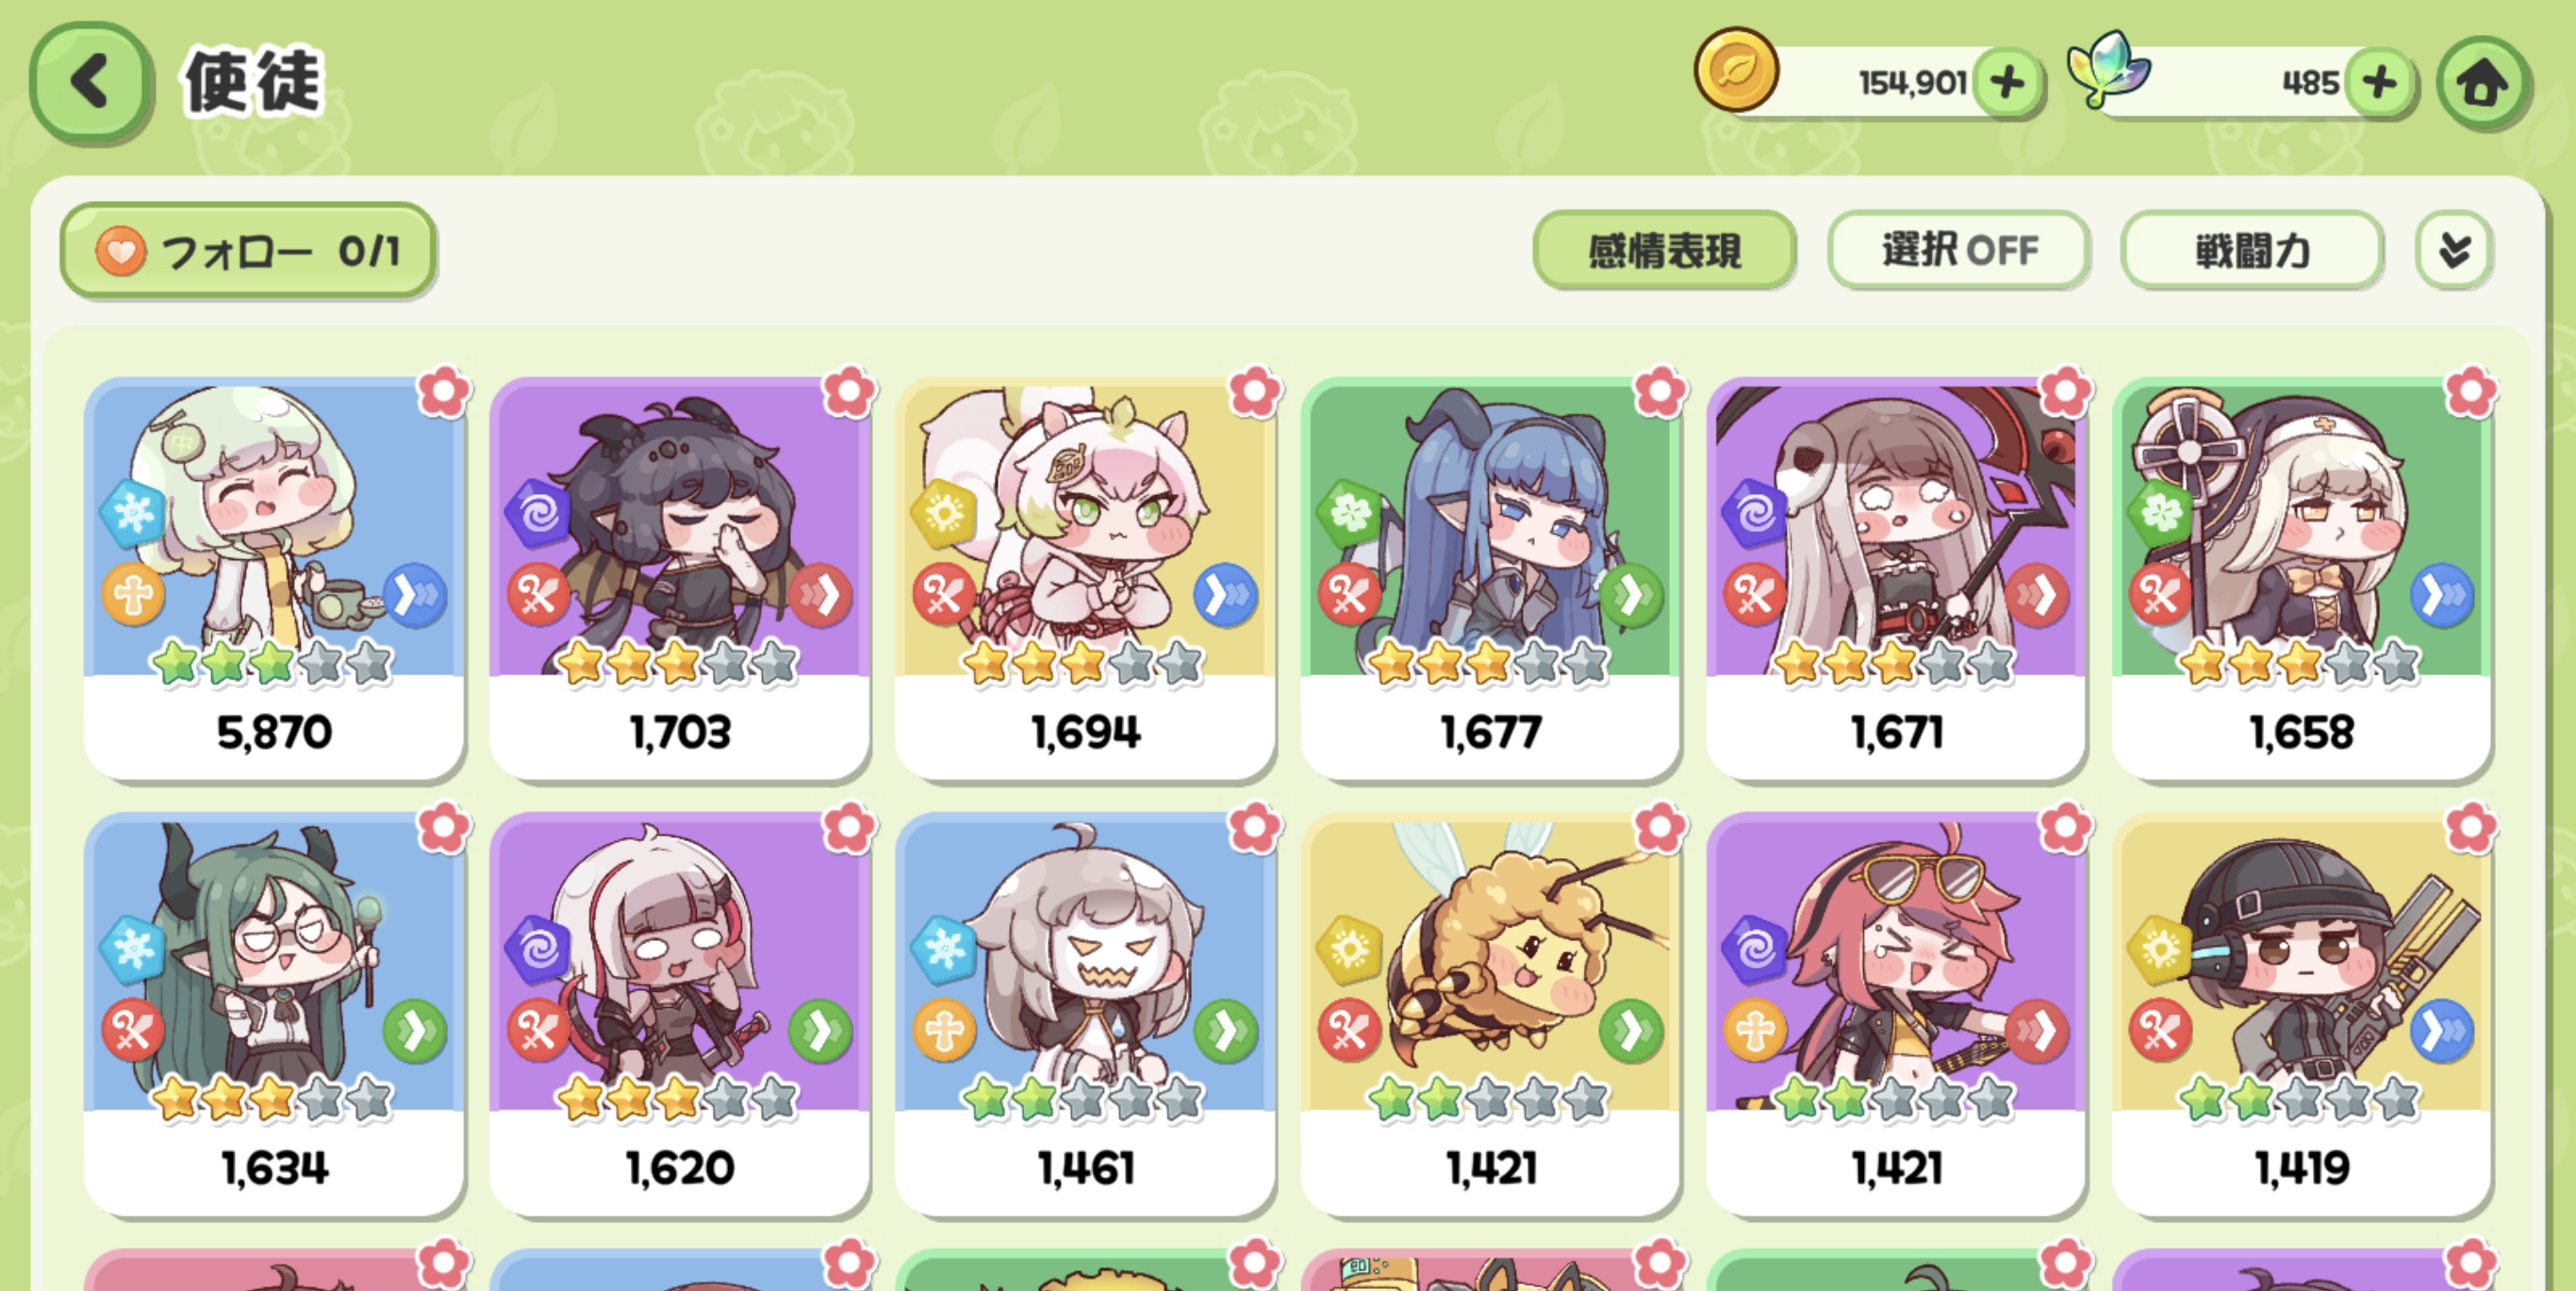The width and height of the screenshot is (2576, 1291).
Task: Toggle the 感情表現 emotion display
Action: (x=1664, y=250)
